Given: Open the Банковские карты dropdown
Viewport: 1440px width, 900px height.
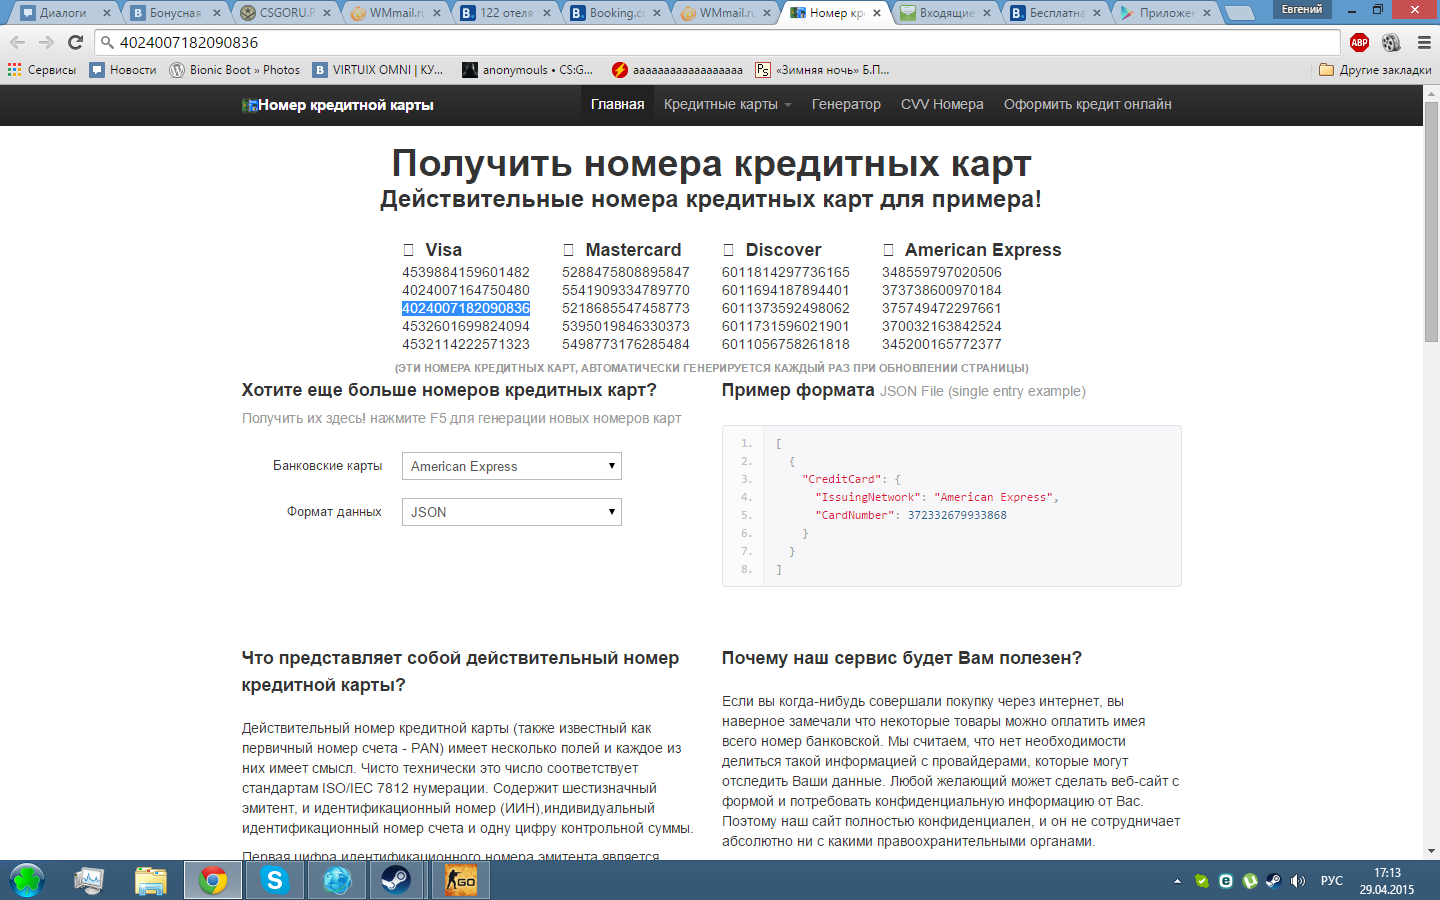Looking at the screenshot, I should 512,466.
